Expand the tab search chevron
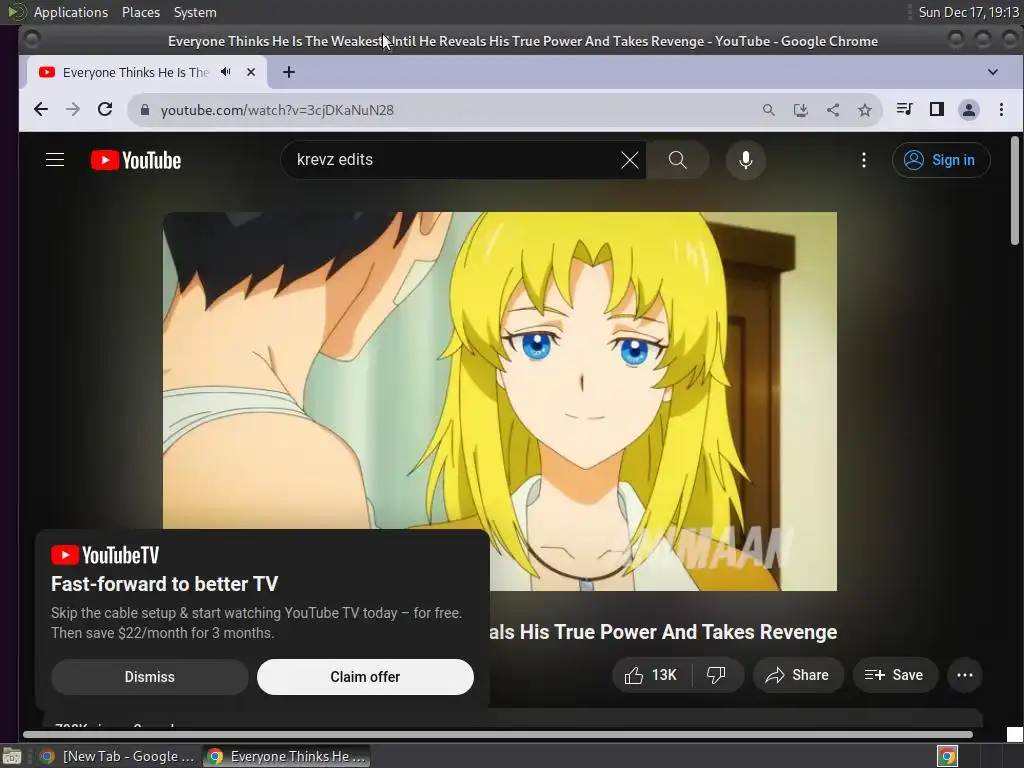The width and height of the screenshot is (1024, 768). (x=993, y=72)
